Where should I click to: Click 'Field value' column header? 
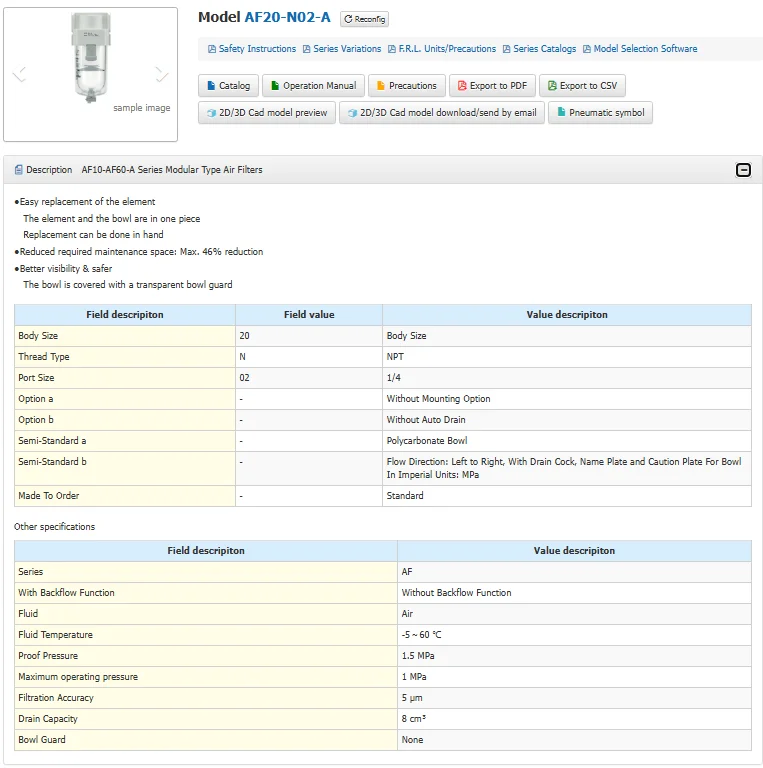tap(309, 315)
